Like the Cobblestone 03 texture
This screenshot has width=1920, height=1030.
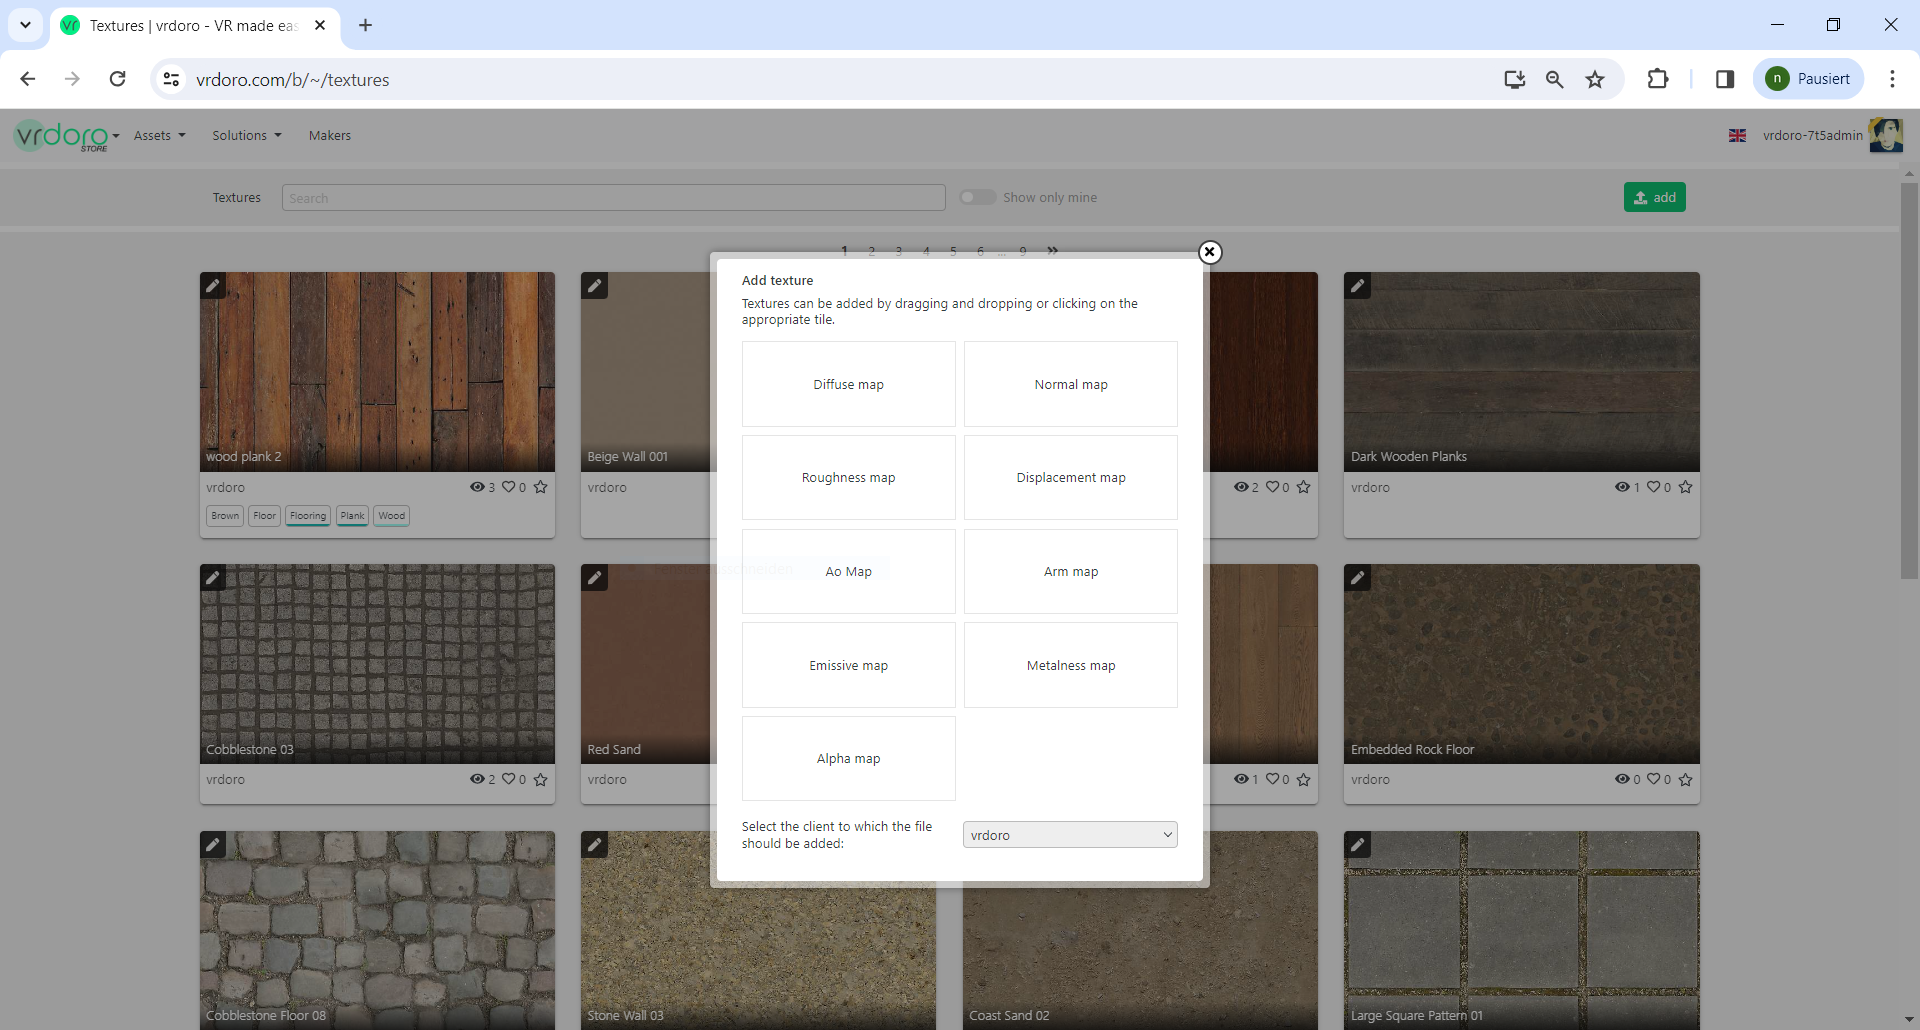click(x=509, y=779)
